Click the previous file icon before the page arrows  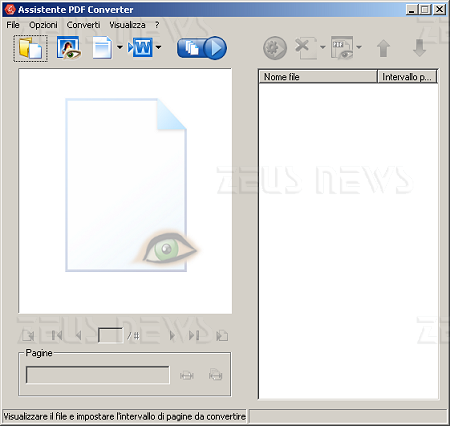point(28,336)
